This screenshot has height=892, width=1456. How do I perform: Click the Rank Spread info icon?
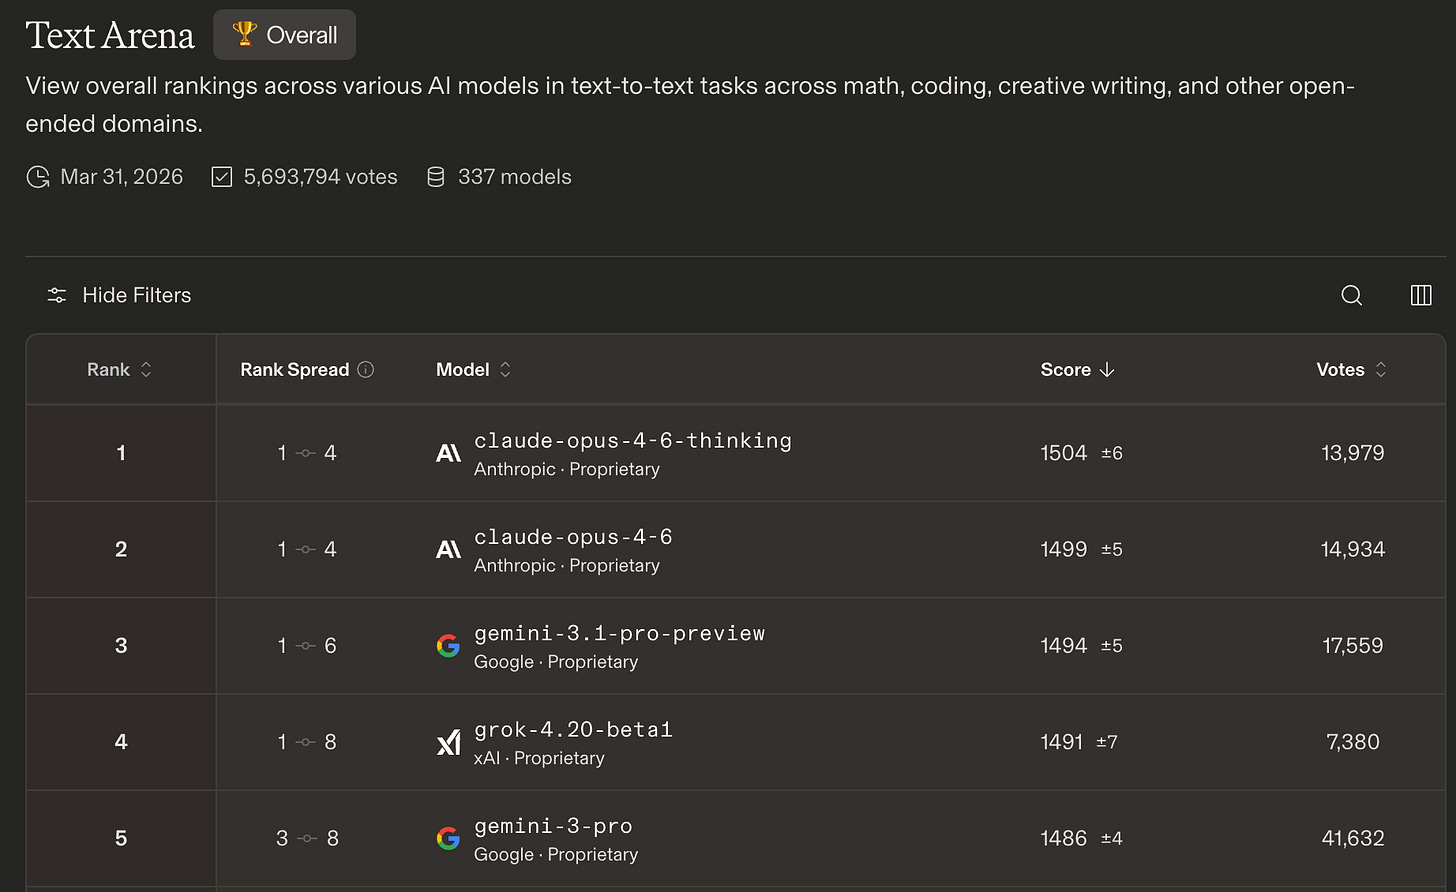coord(366,370)
